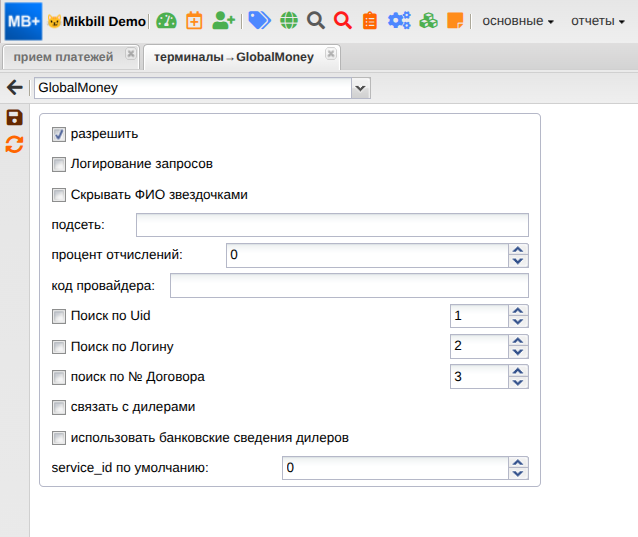
Task: Open the orange clipboard icon
Action: click(370, 21)
